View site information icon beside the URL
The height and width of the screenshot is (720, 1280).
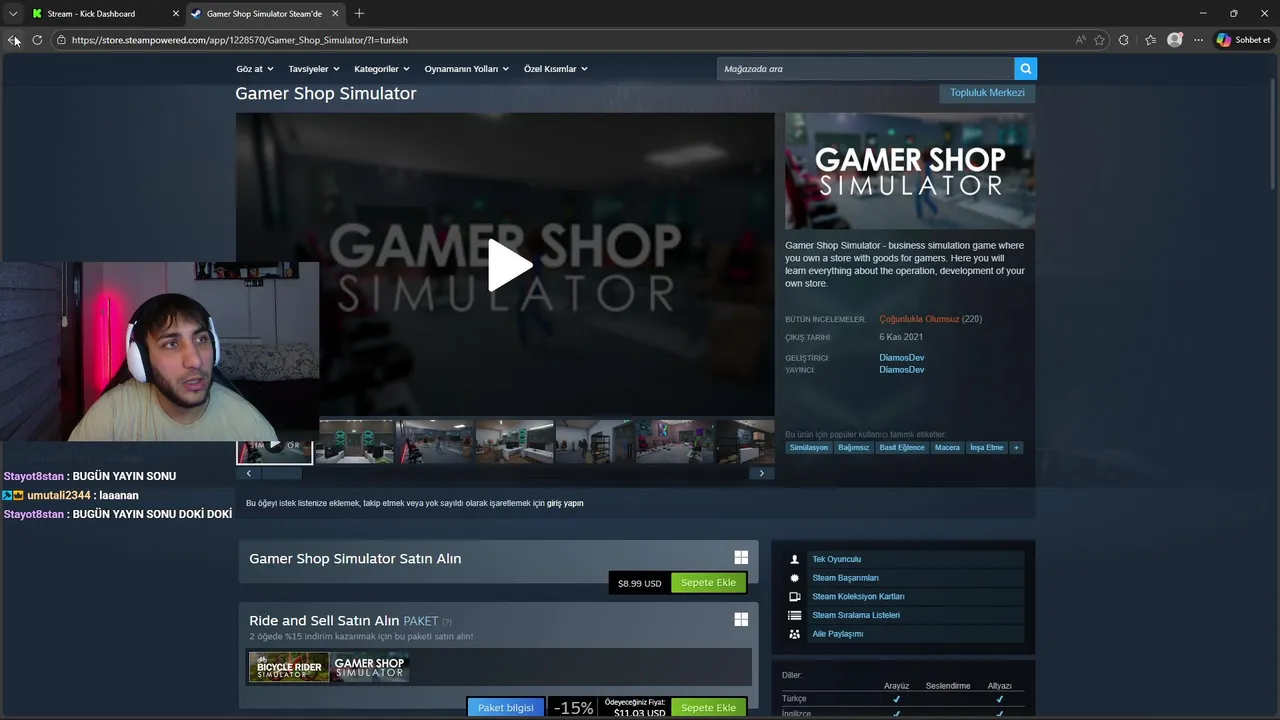[x=61, y=40]
